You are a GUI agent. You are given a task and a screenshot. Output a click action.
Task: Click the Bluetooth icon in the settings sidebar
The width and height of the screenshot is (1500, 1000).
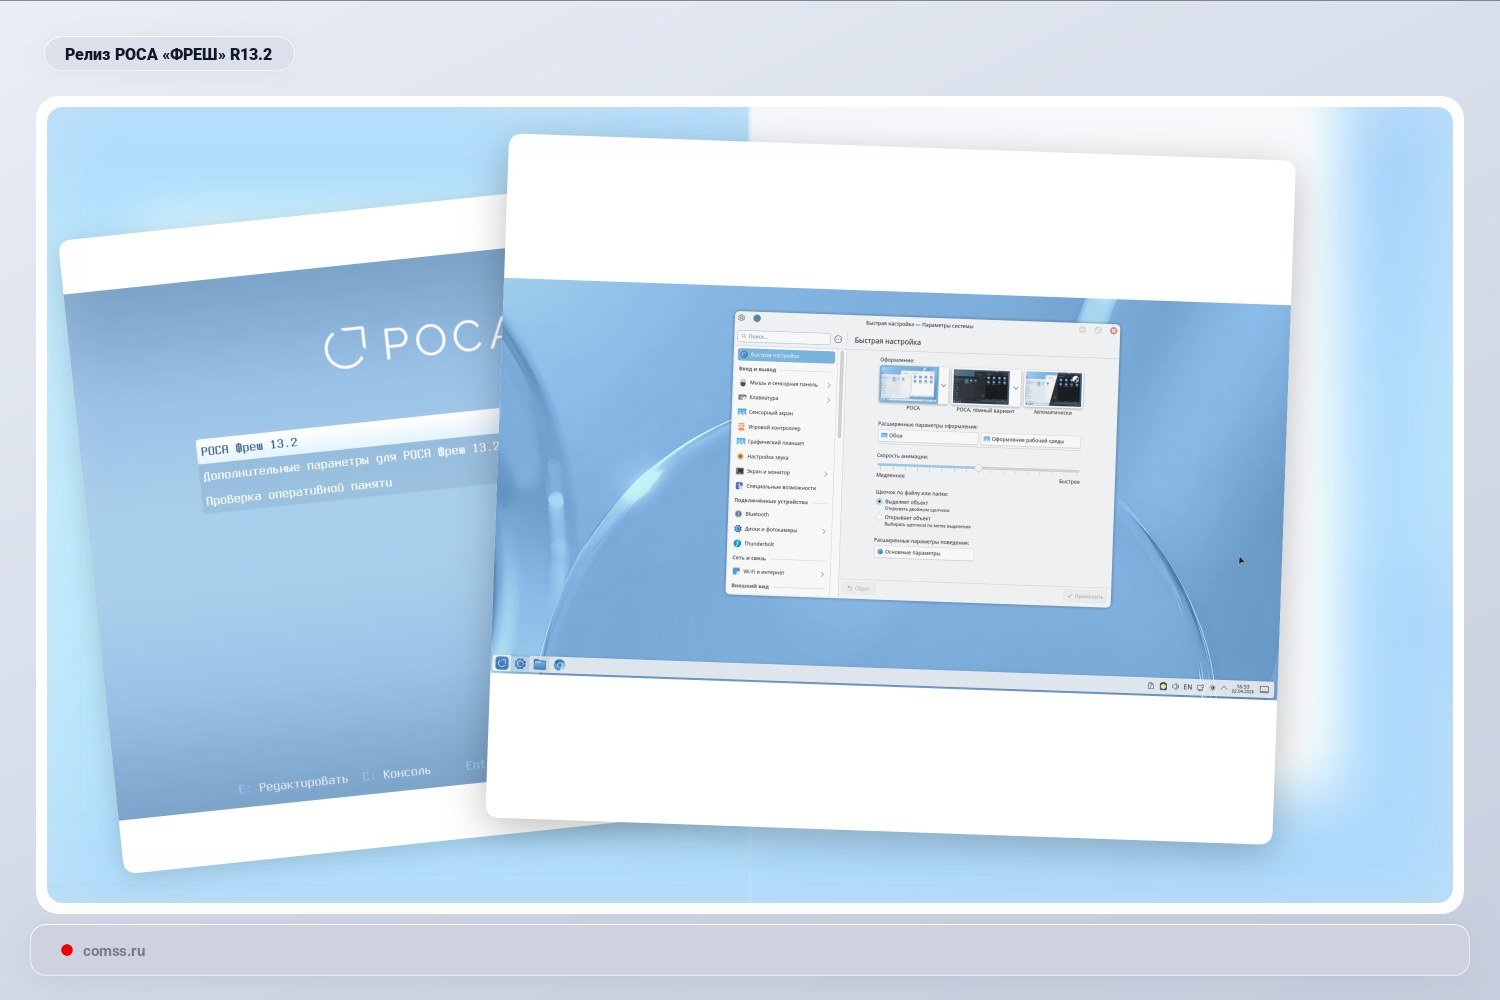point(739,514)
